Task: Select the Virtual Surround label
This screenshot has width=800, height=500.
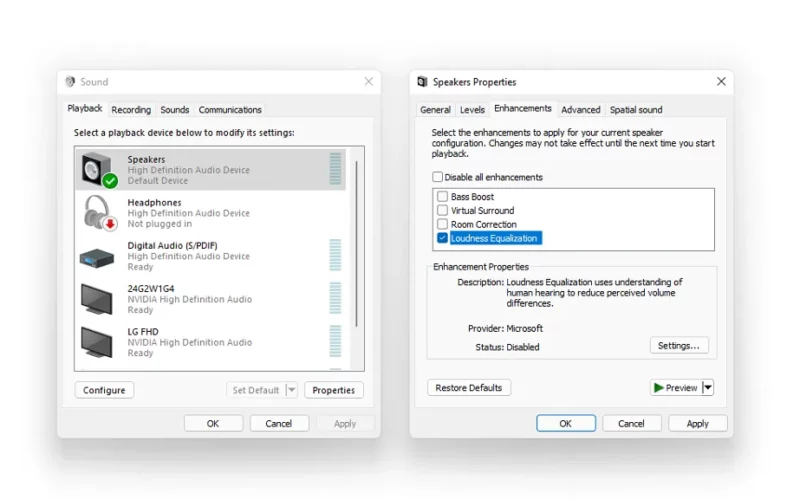Action: click(483, 210)
